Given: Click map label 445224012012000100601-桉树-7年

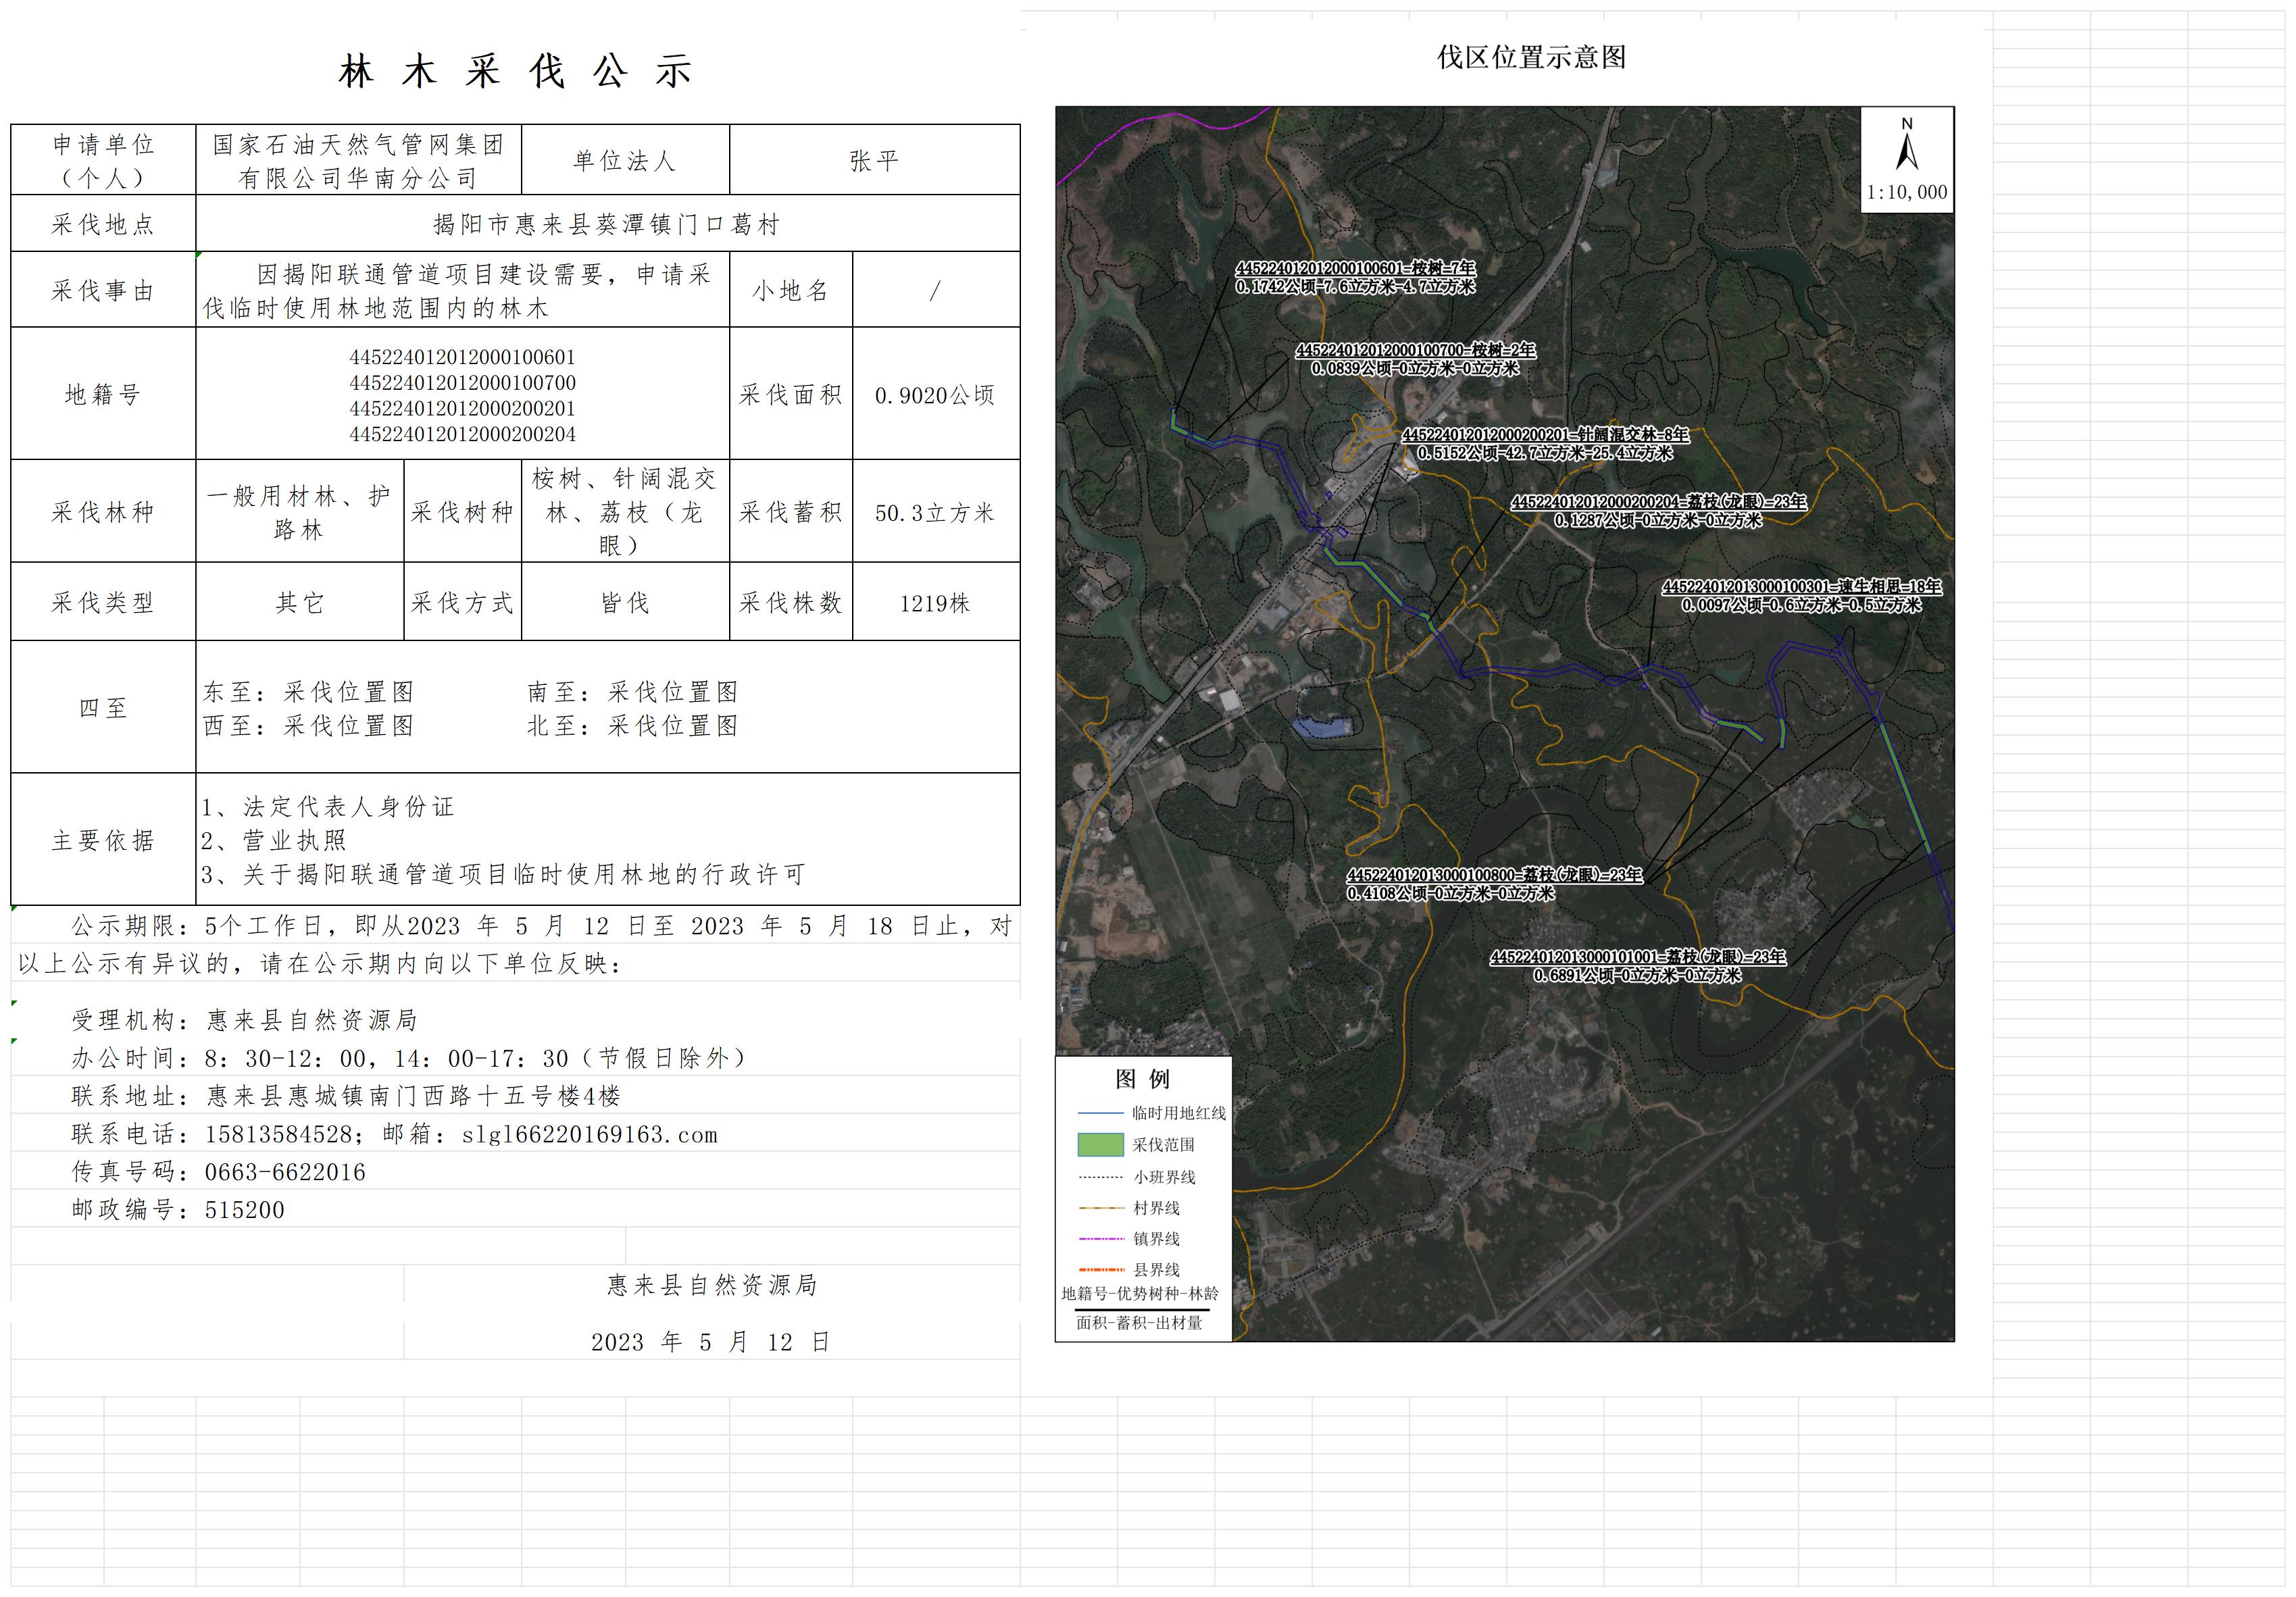Looking at the screenshot, I should click(x=1355, y=268).
